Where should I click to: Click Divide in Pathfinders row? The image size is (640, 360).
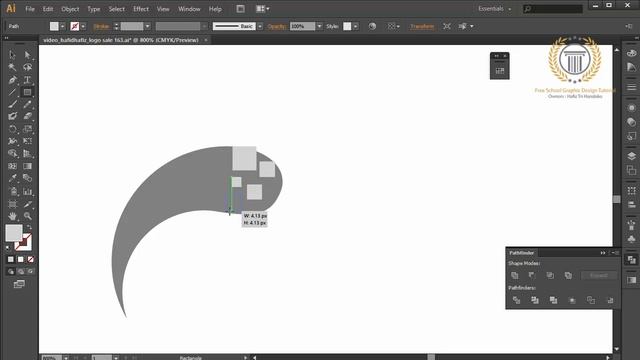[x=516, y=300]
